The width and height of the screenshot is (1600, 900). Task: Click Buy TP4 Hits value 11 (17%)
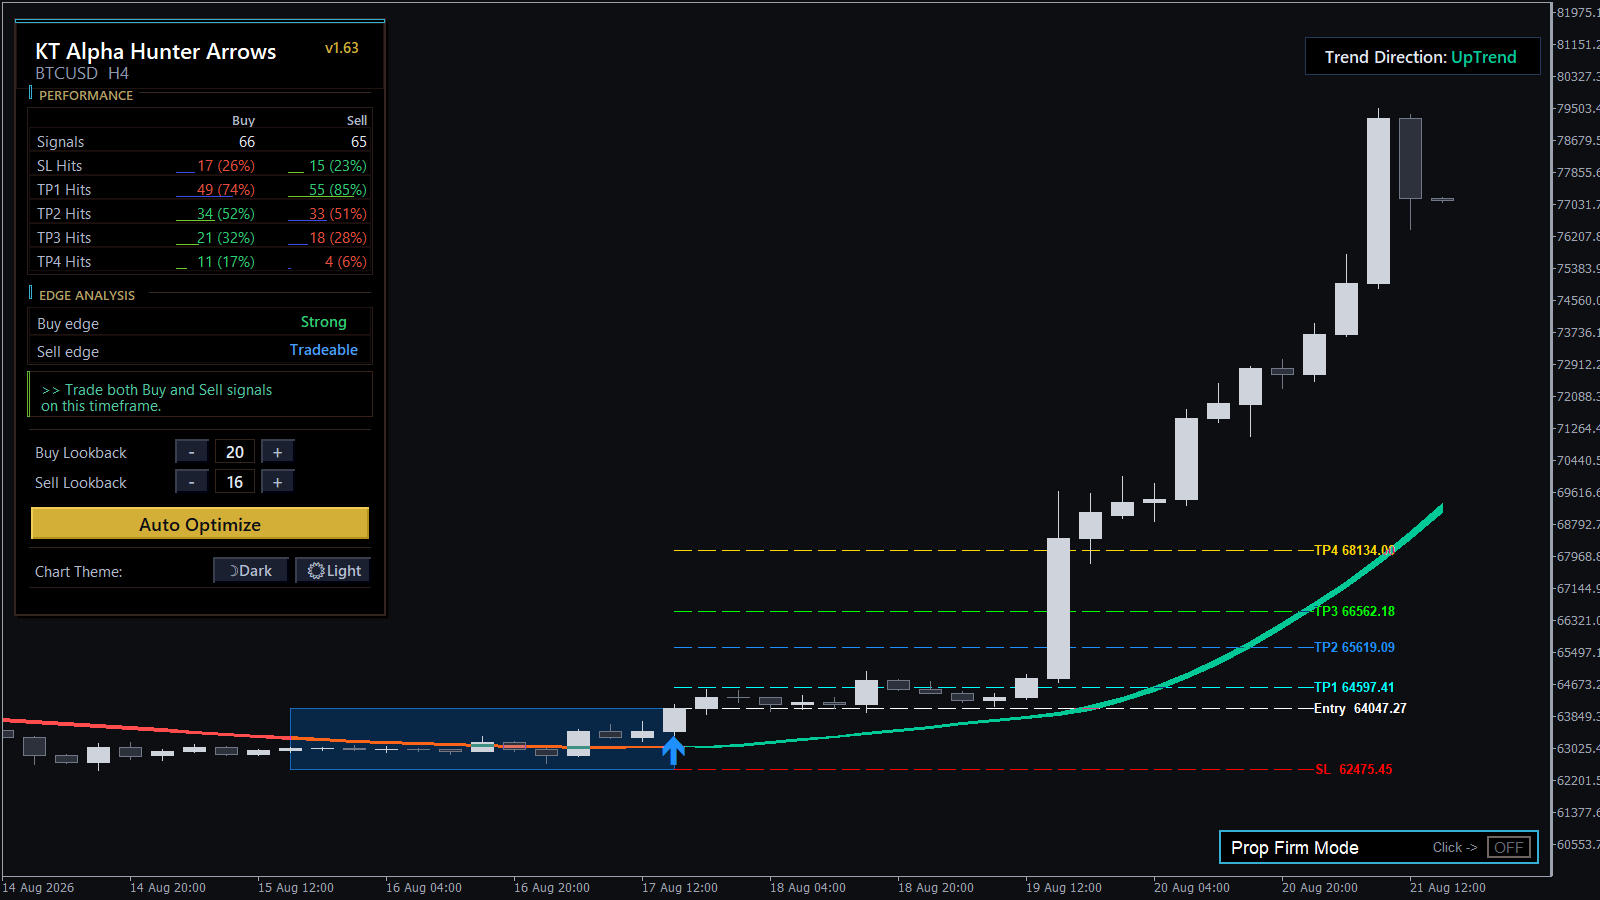click(226, 262)
